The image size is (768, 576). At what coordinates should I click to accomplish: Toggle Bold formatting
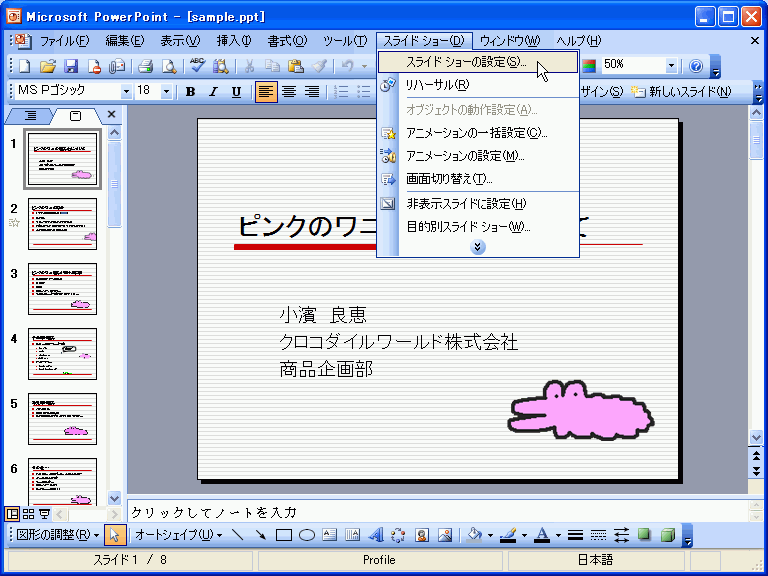tap(190, 92)
